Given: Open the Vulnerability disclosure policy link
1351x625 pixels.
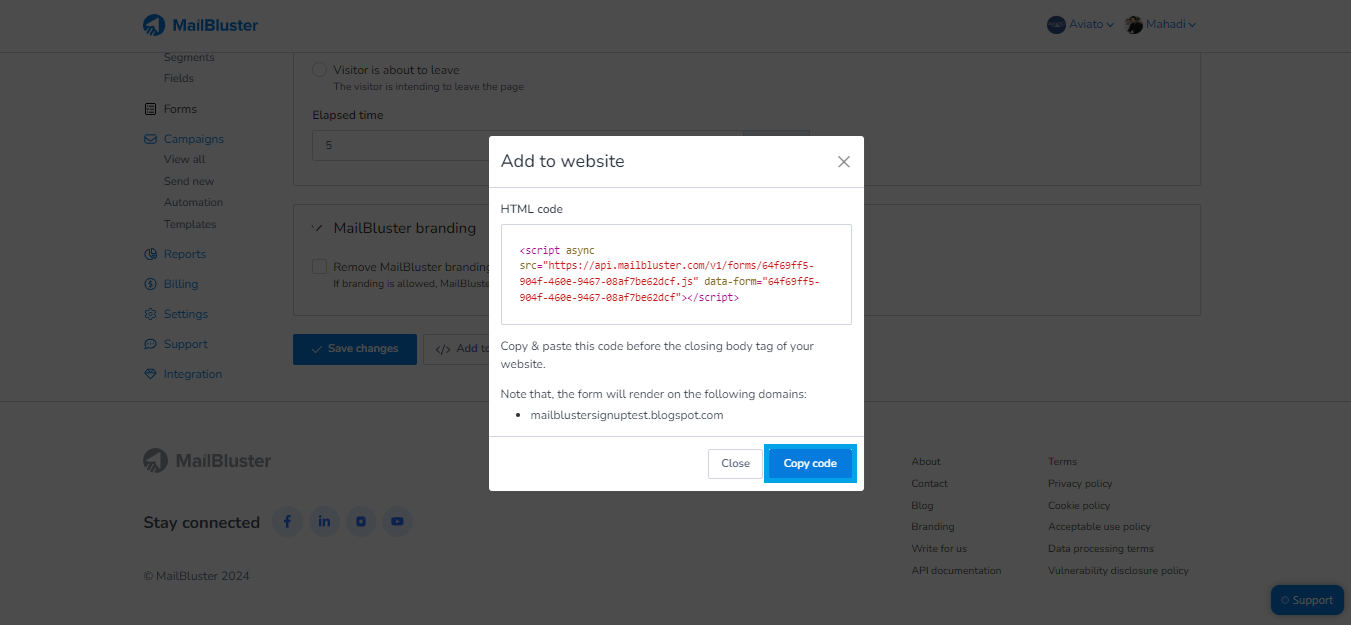Looking at the screenshot, I should (x=1118, y=571).
